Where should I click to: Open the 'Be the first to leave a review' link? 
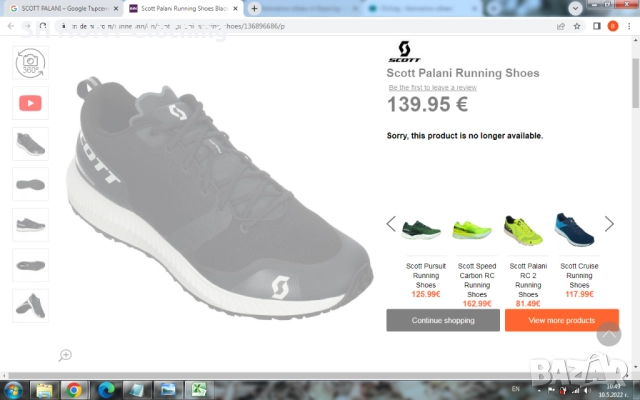tap(431, 88)
